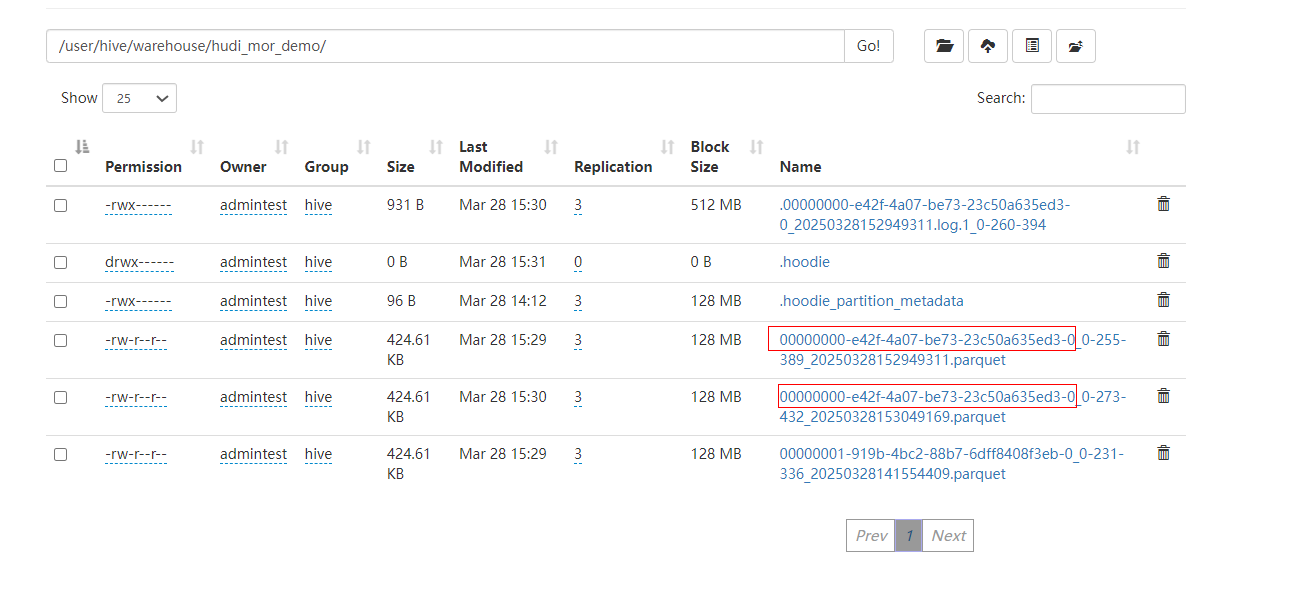Viewport: 1313px width, 591px height.
Task: Tick the checkbox for the .hoodie row
Action: pos(60,262)
